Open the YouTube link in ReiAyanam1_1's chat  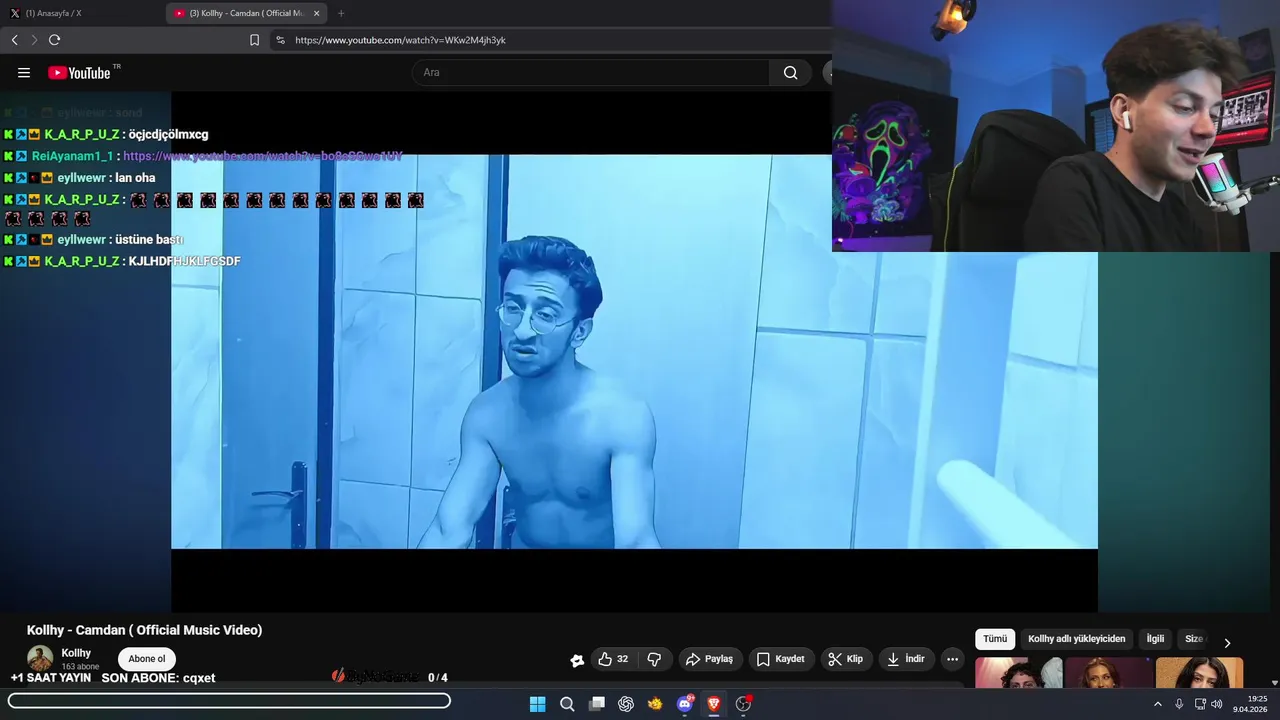[x=263, y=156]
